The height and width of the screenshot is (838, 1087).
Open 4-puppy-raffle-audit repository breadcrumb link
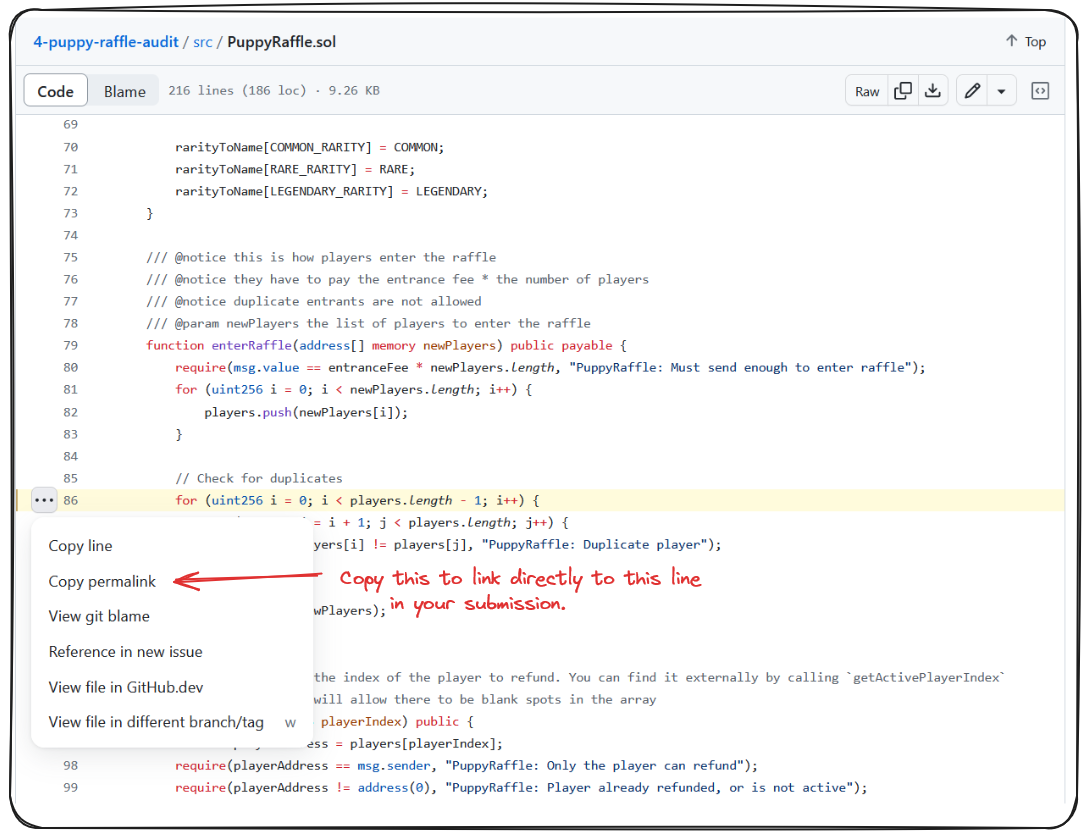[x=106, y=42]
